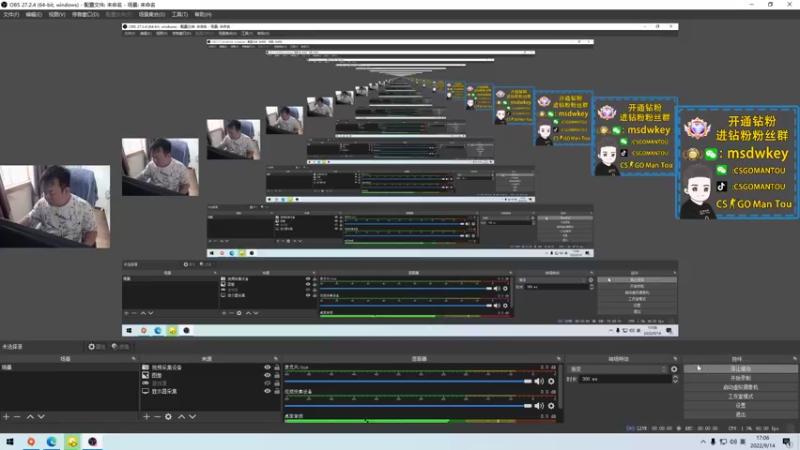The width and height of the screenshot is (800, 450).
Task: Undock the 转场特效 transitions panel
Action: [675, 359]
